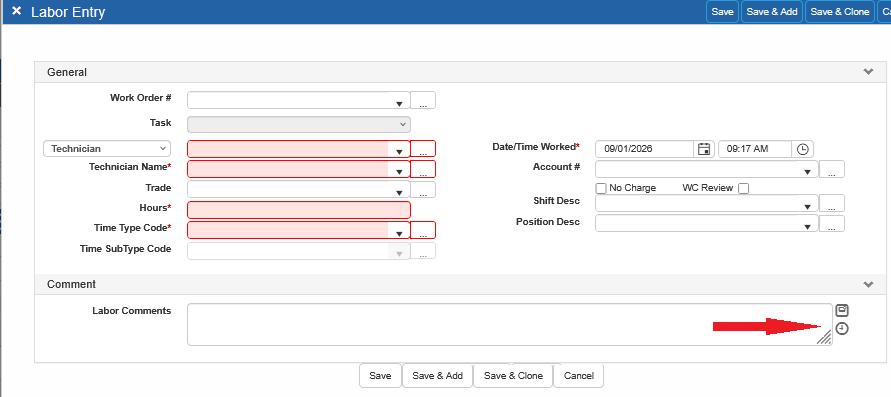
Task: Open Time SubType Code lookup ellipsis button
Action: click(x=423, y=250)
